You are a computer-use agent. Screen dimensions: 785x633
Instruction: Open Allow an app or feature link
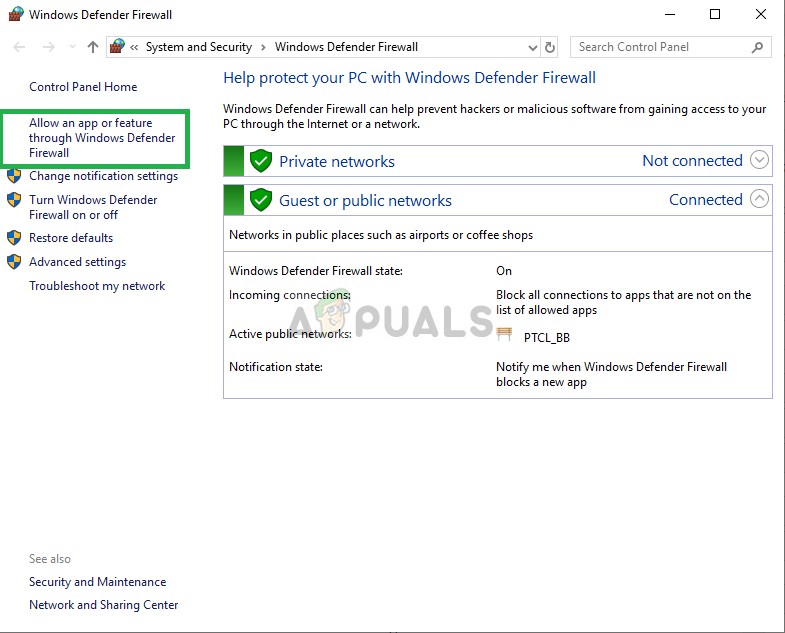[102, 138]
